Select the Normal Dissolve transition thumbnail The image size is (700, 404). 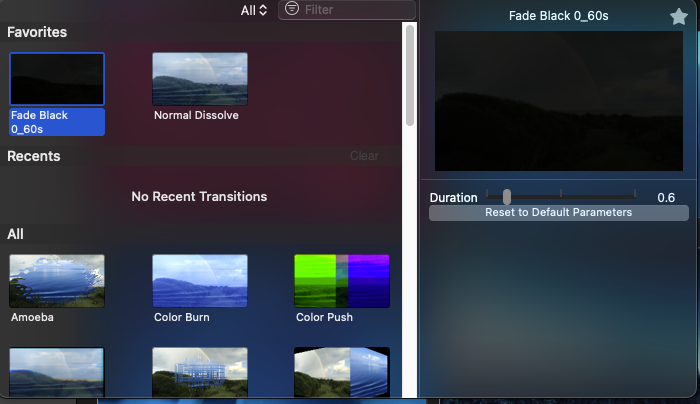coord(200,79)
